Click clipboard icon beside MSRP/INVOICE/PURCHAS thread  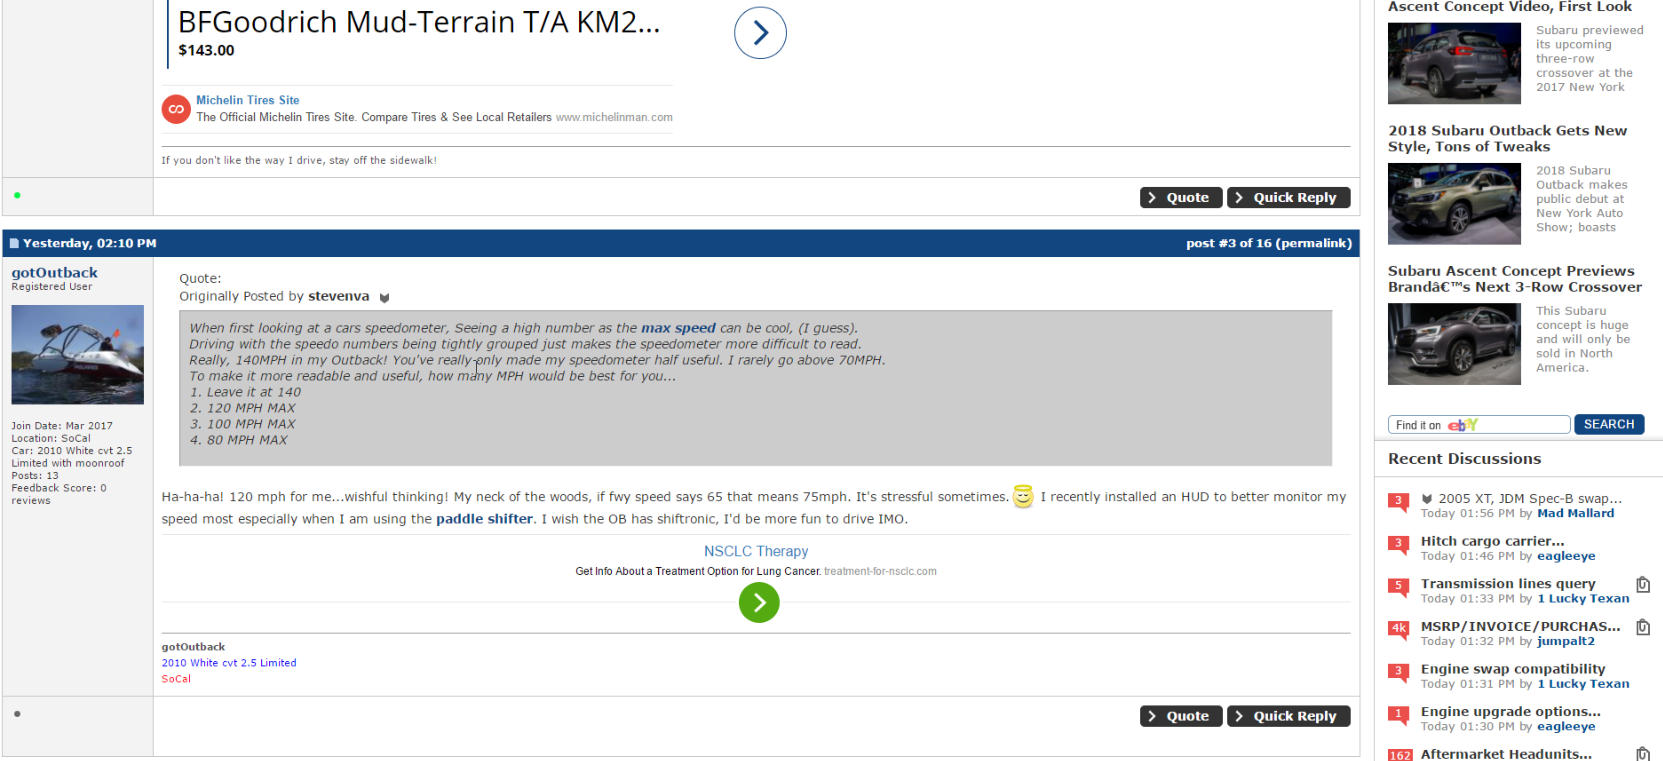tap(1642, 628)
